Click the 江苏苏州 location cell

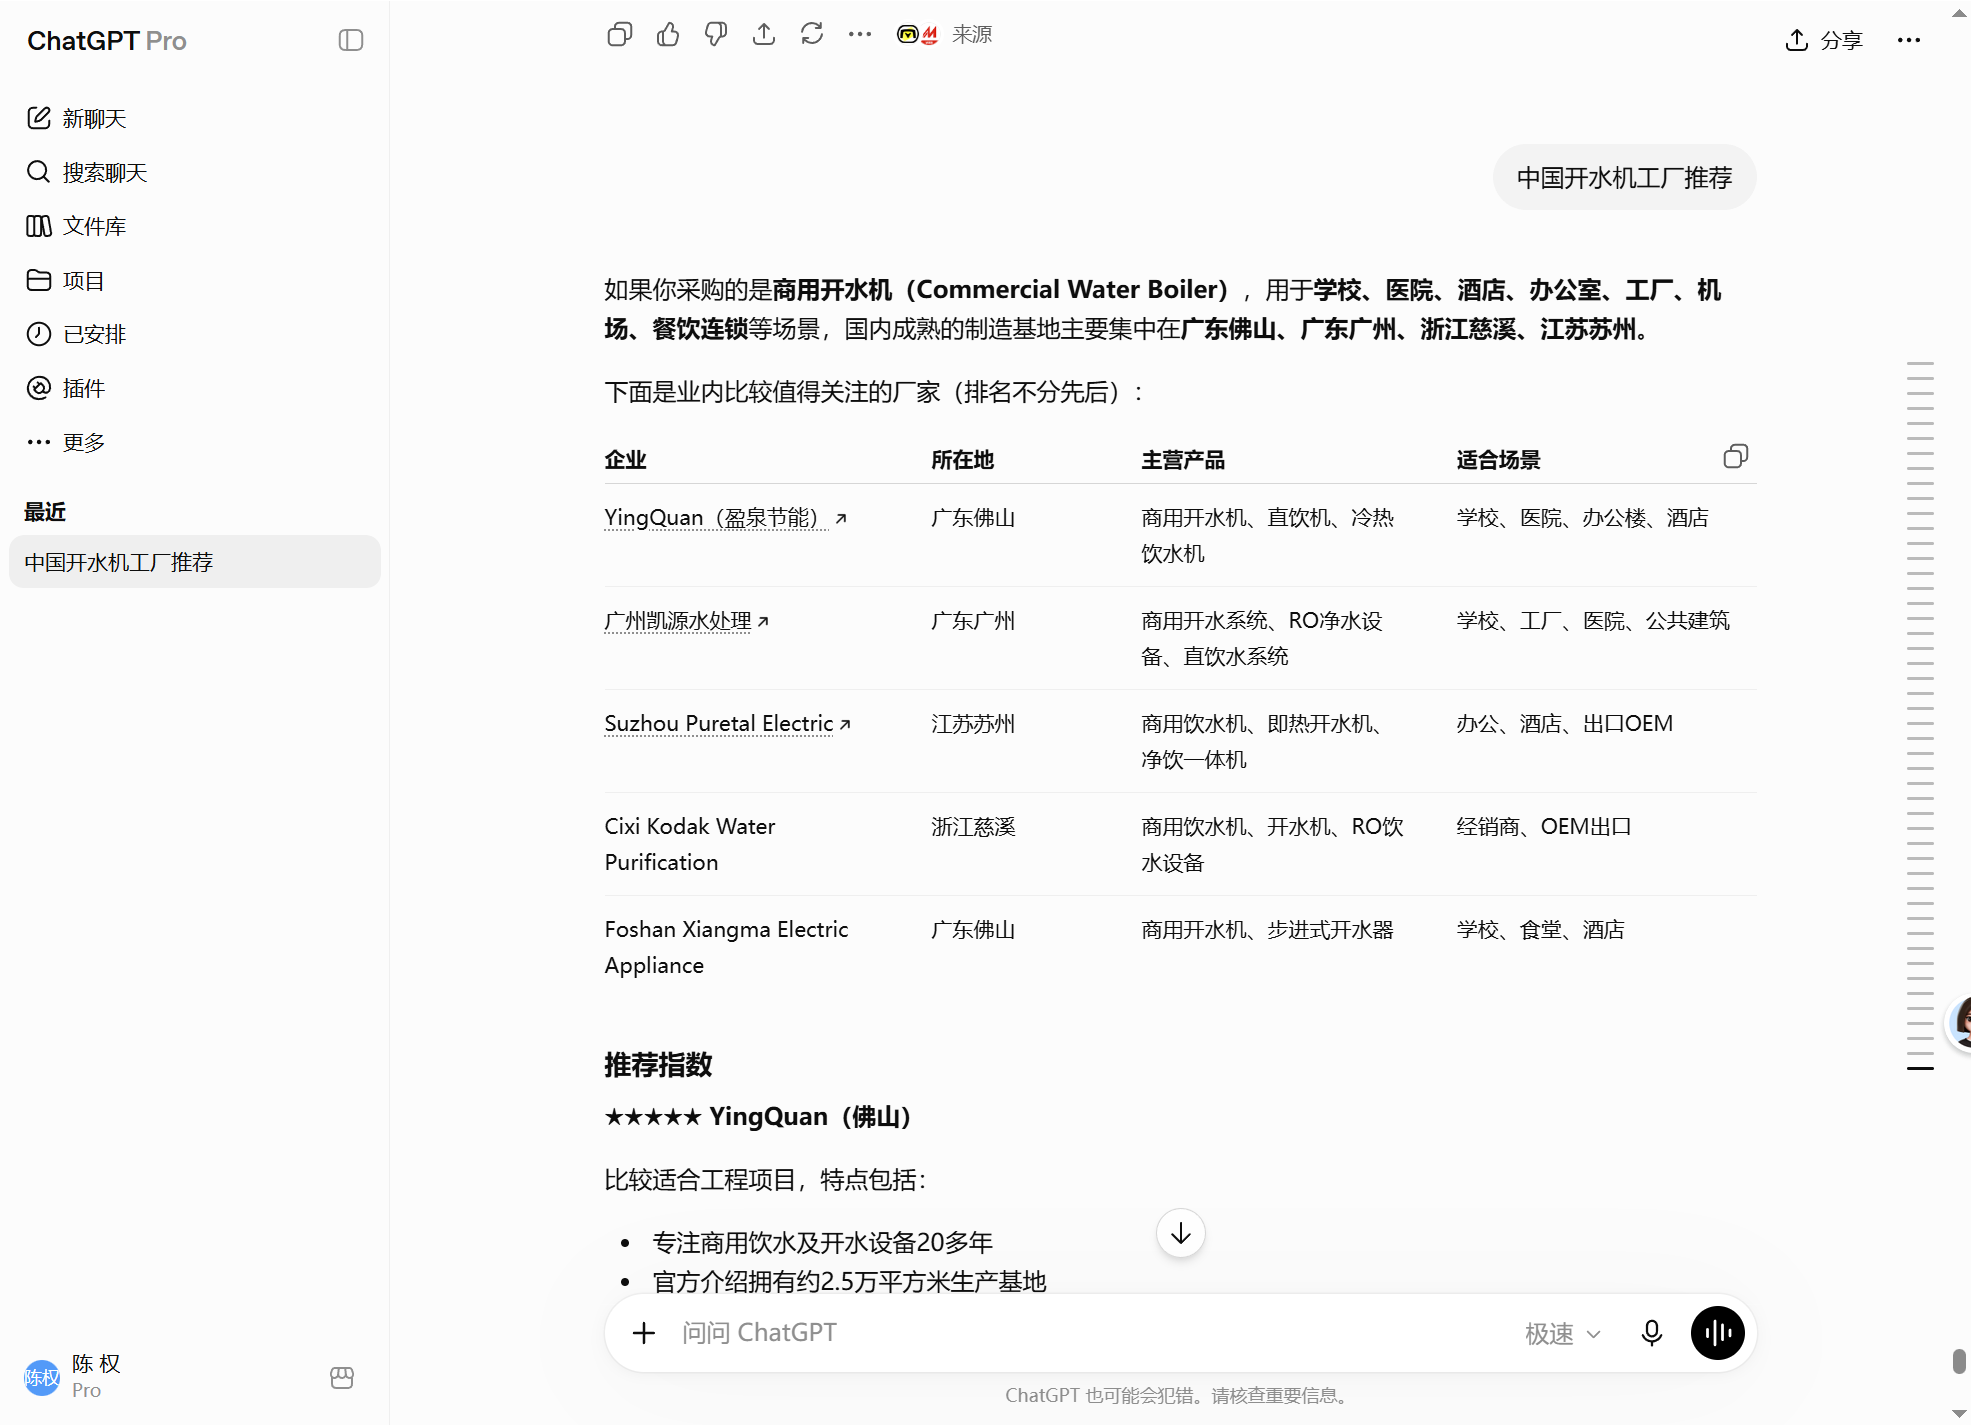tap(973, 724)
